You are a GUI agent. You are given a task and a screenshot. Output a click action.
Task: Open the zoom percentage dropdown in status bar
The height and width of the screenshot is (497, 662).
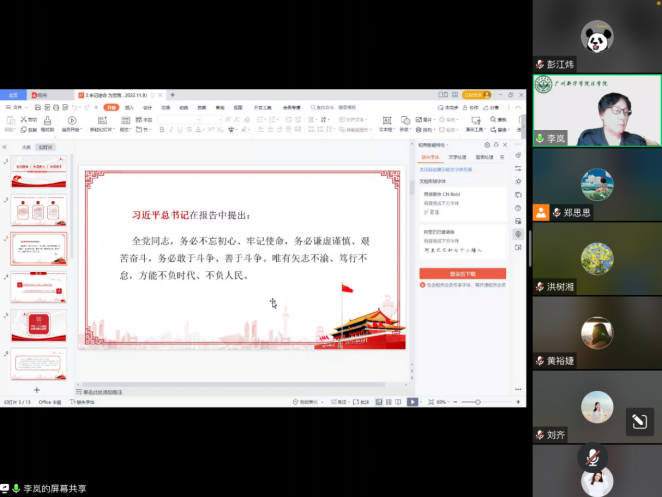(x=441, y=402)
